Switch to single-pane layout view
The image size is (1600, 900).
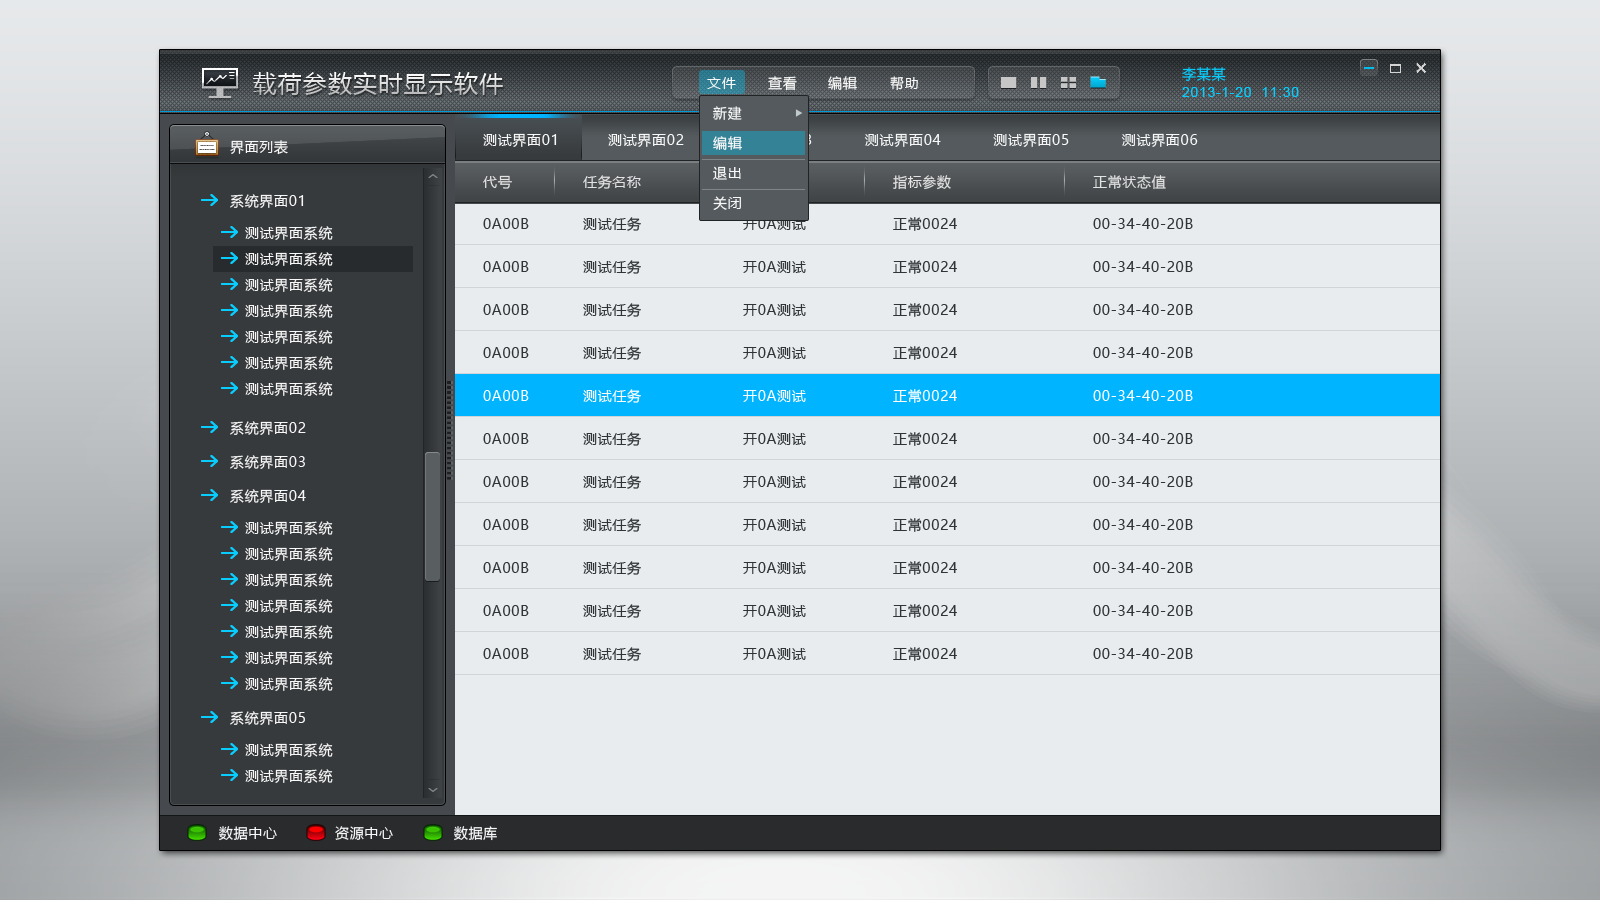pyautogui.click(x=1008, y=83)
